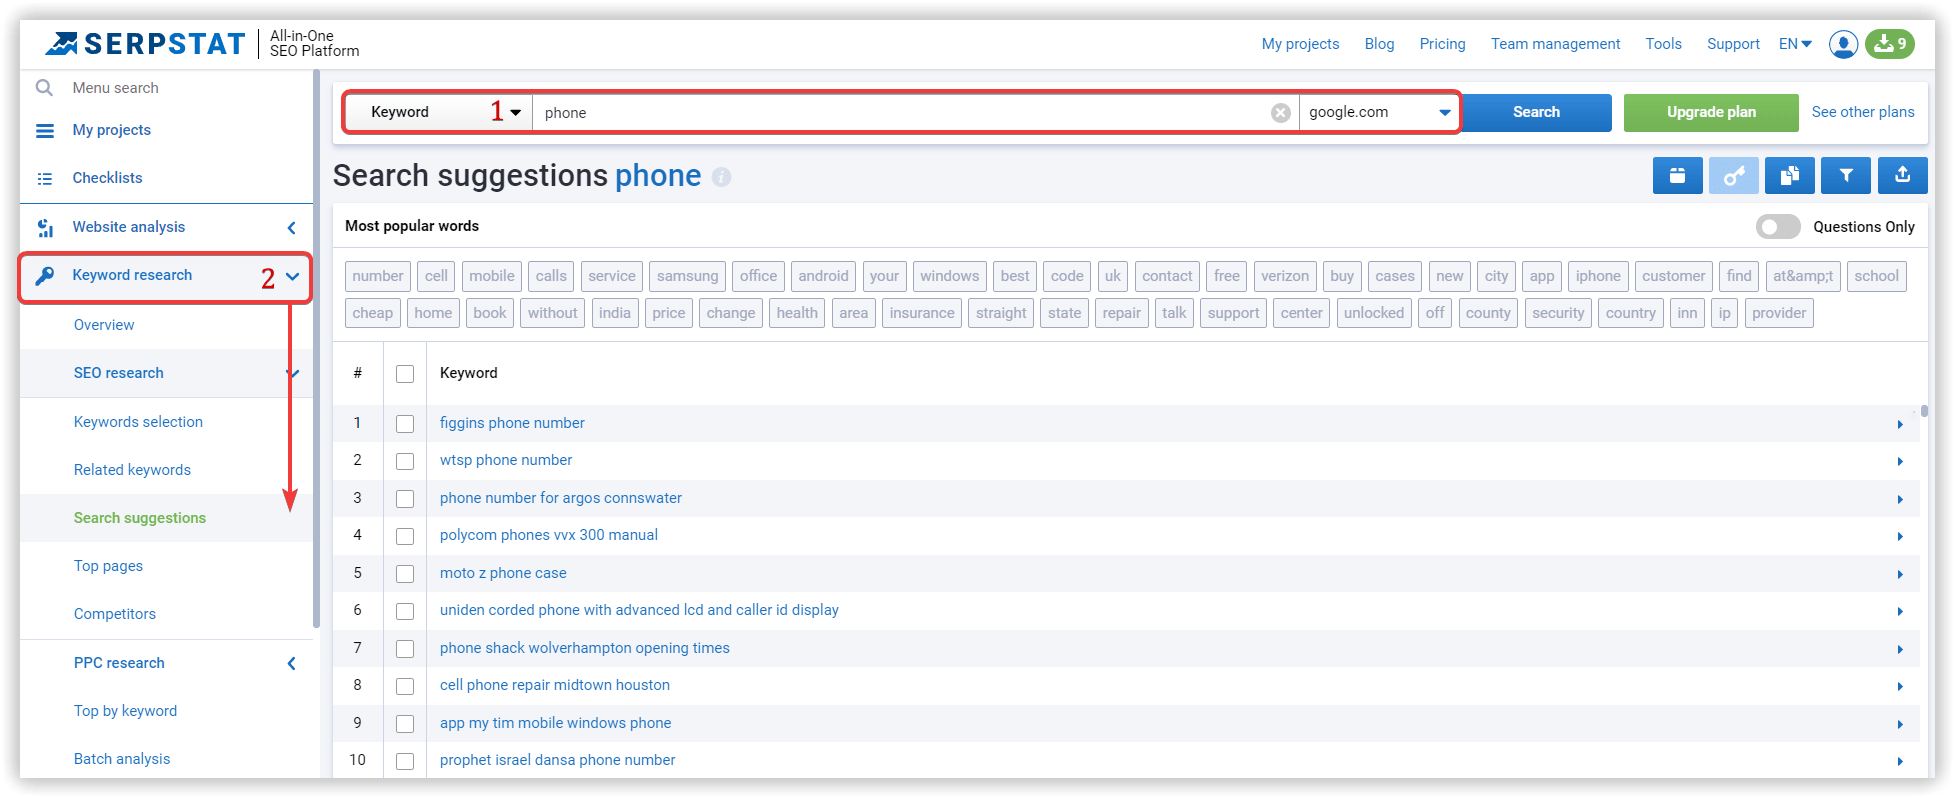This screenshot has height=798, width=1955.
Task: Select the samsung popular word tag
Action: click(687, 276)
